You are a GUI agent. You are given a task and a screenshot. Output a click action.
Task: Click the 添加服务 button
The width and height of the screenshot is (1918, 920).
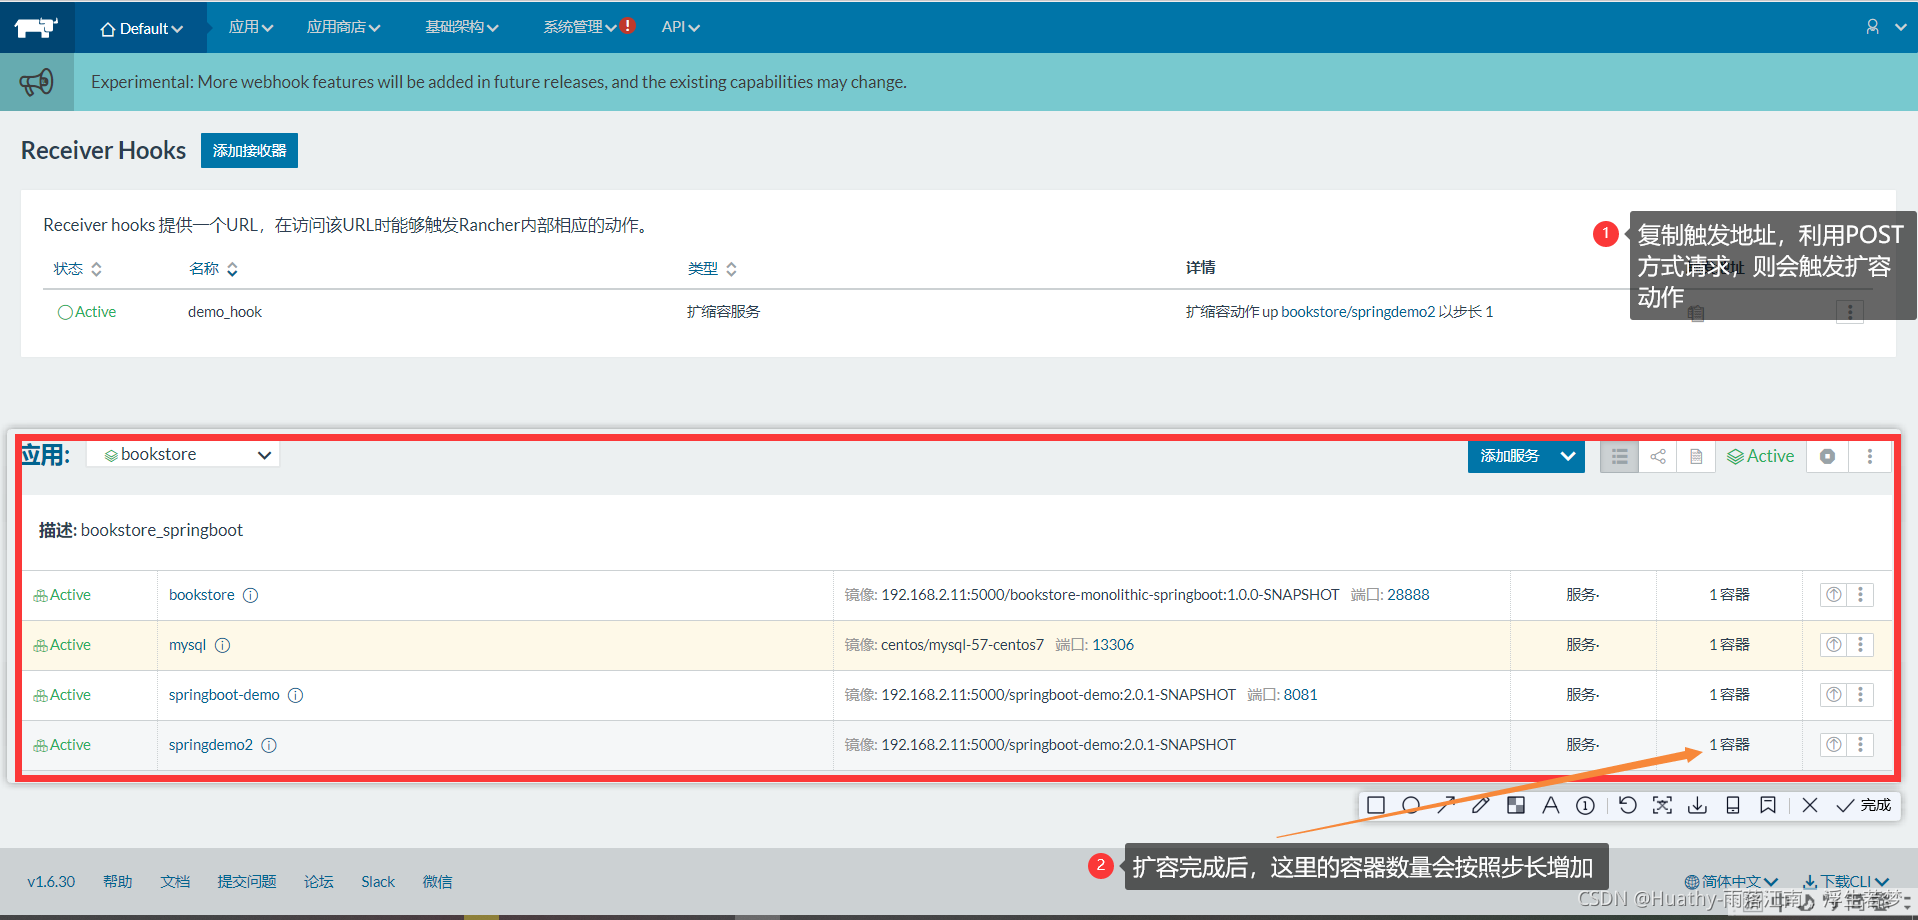tap(1510, 456)
